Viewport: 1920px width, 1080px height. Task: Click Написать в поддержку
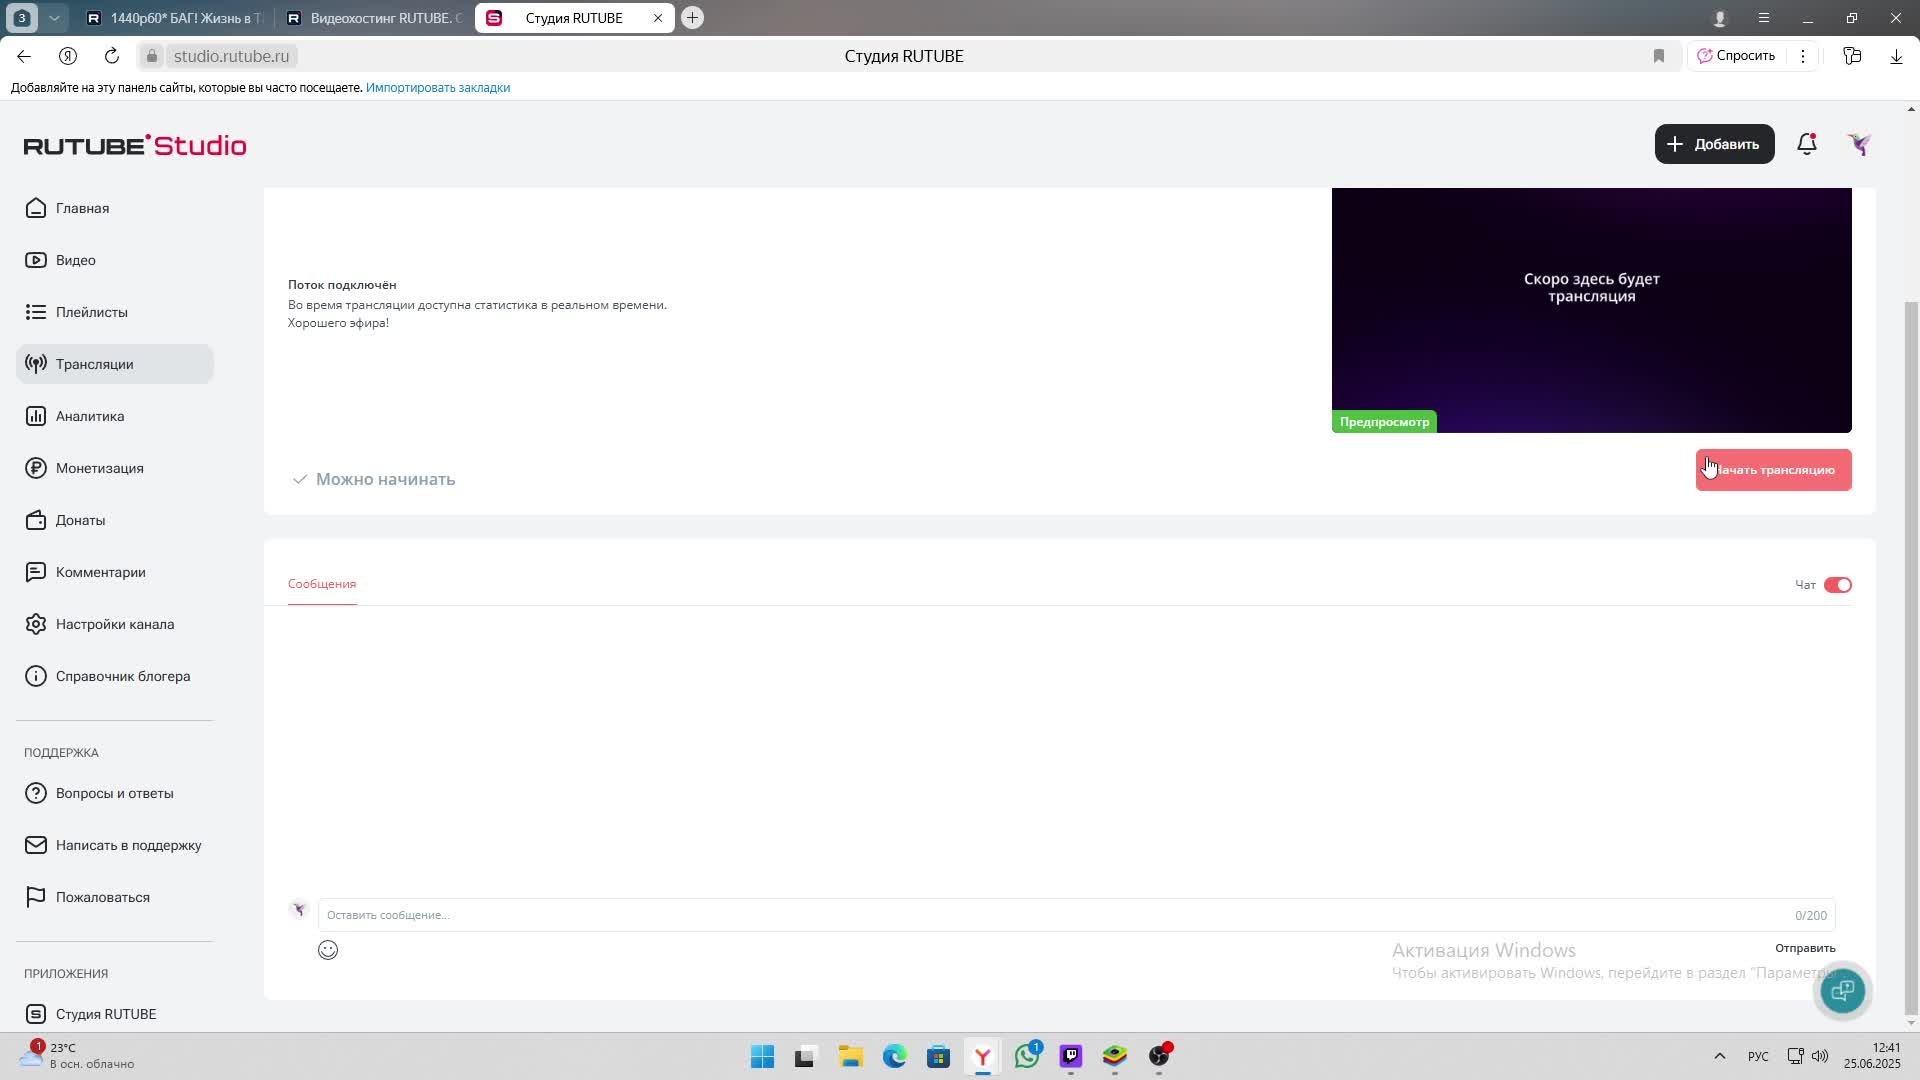[115, 845]
